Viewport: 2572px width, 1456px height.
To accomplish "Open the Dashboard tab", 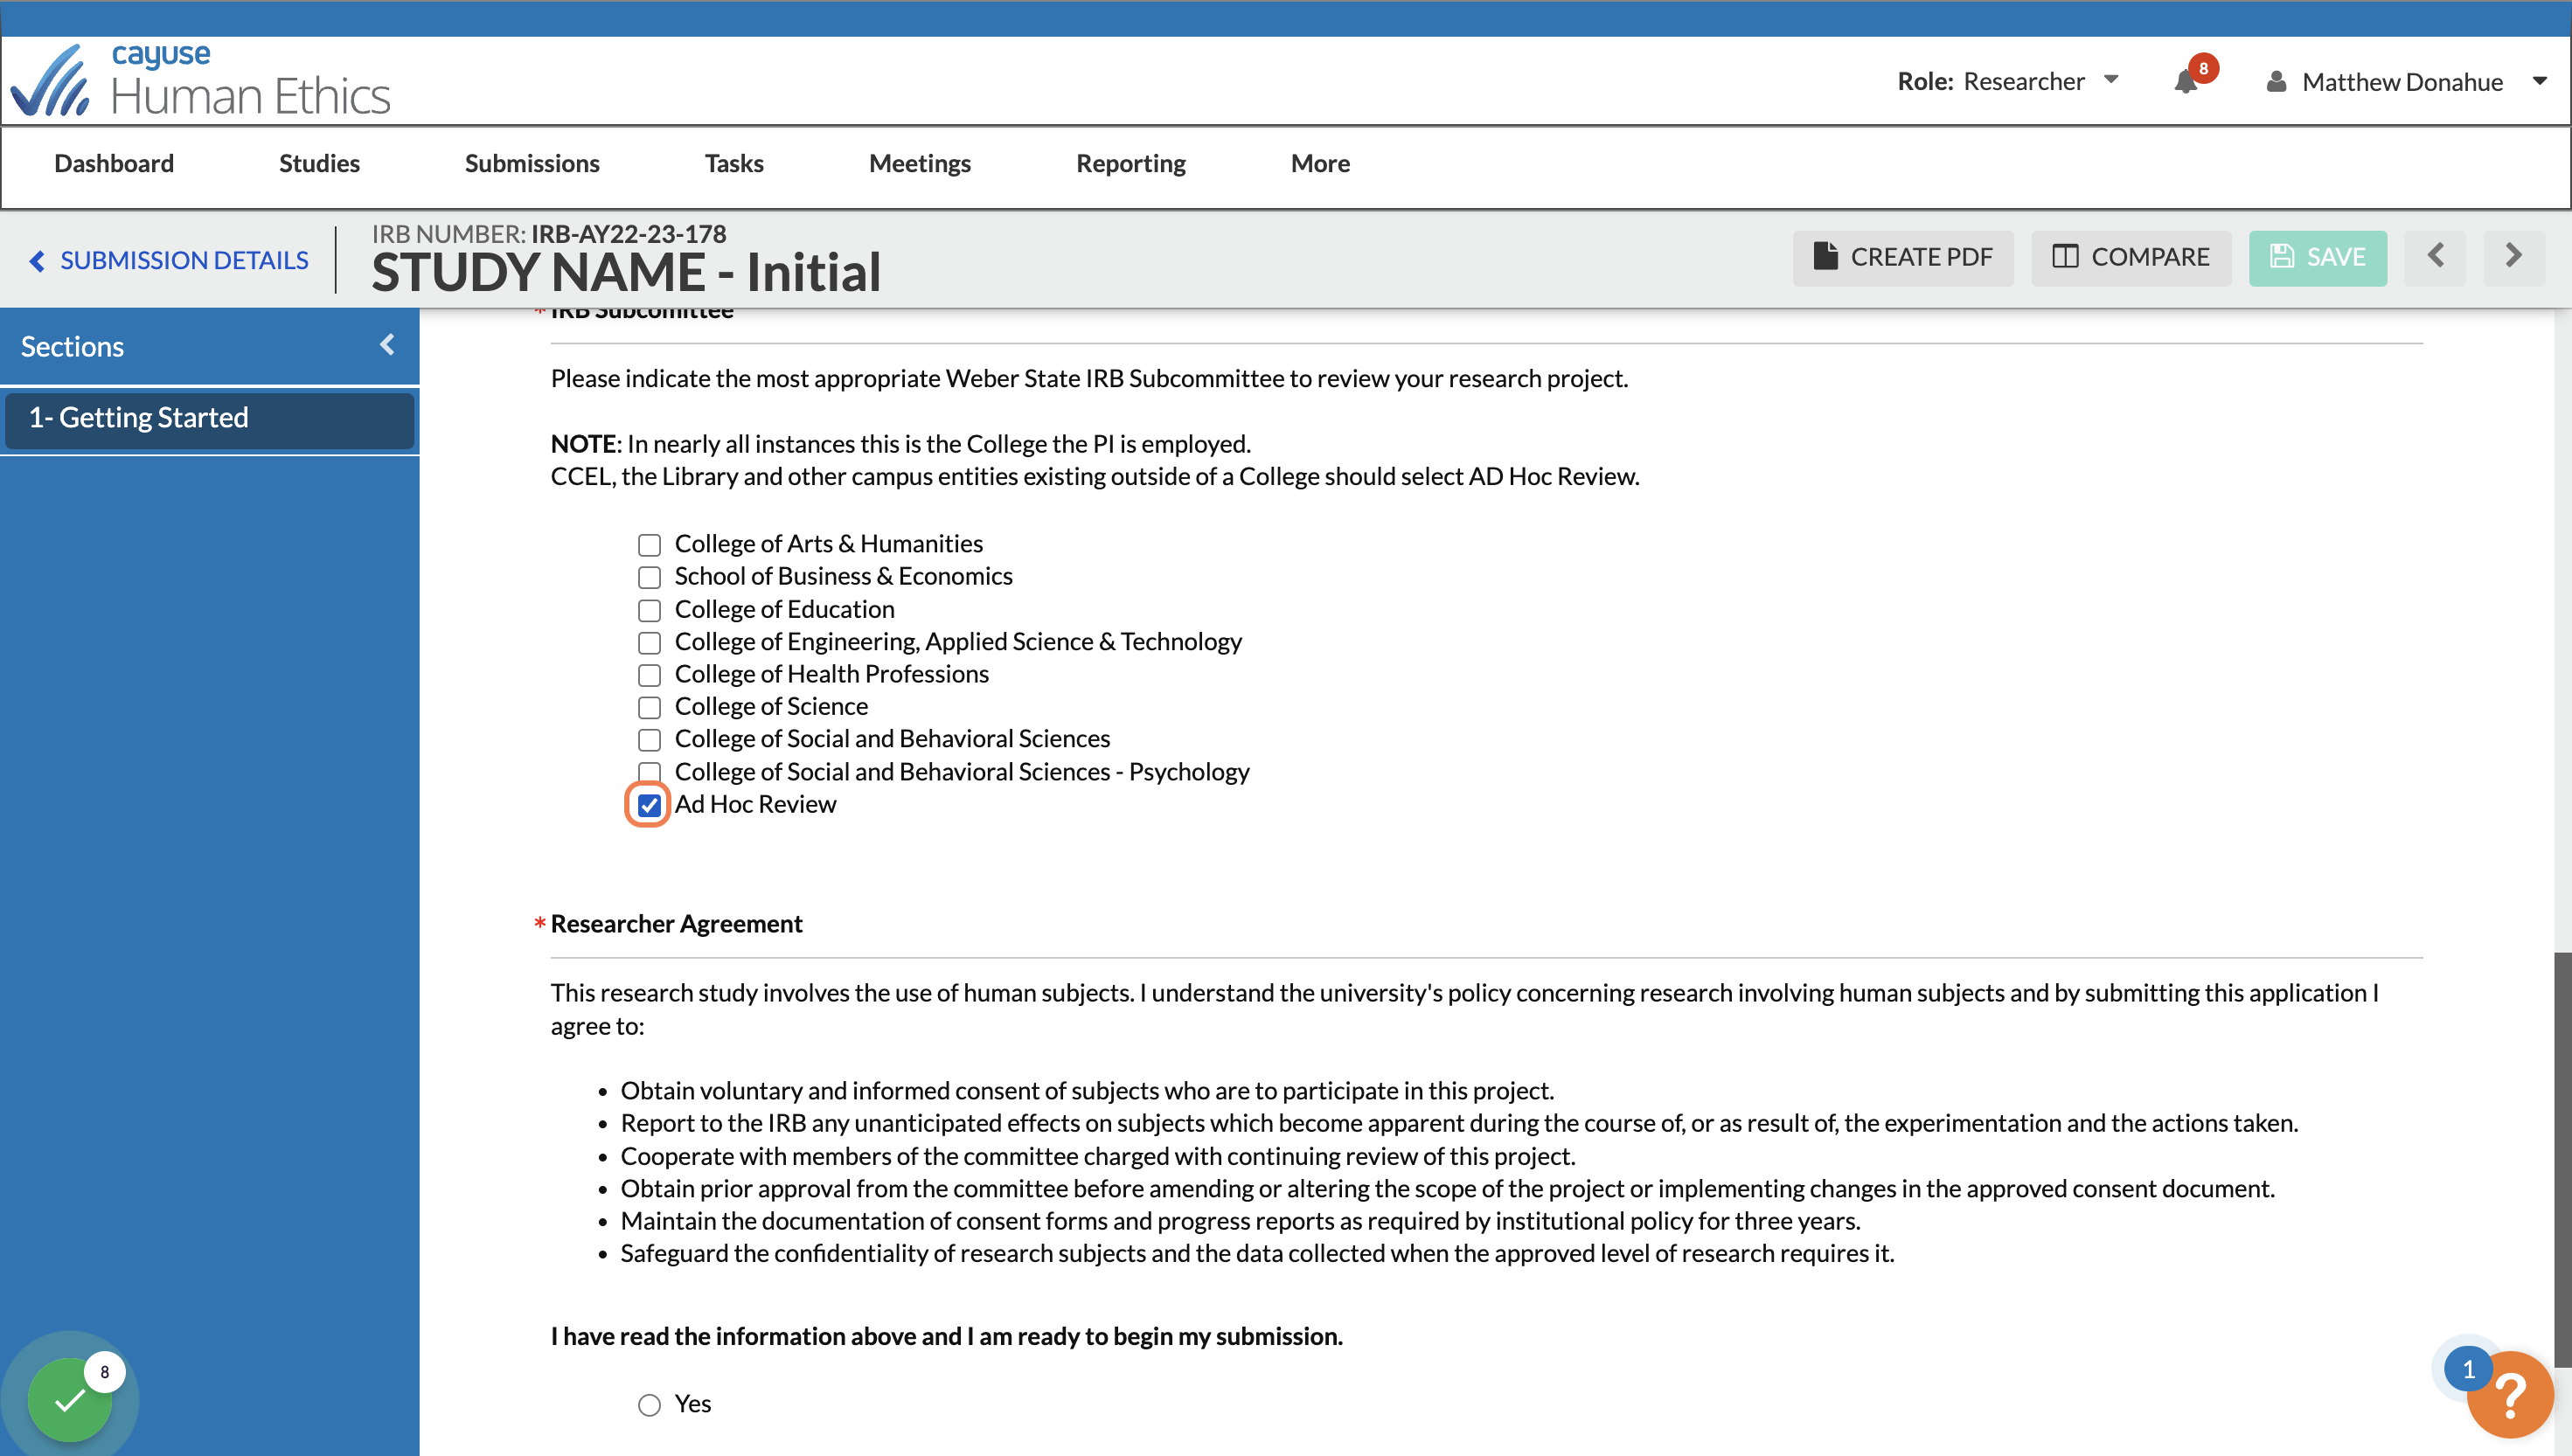I will [114, 163].
